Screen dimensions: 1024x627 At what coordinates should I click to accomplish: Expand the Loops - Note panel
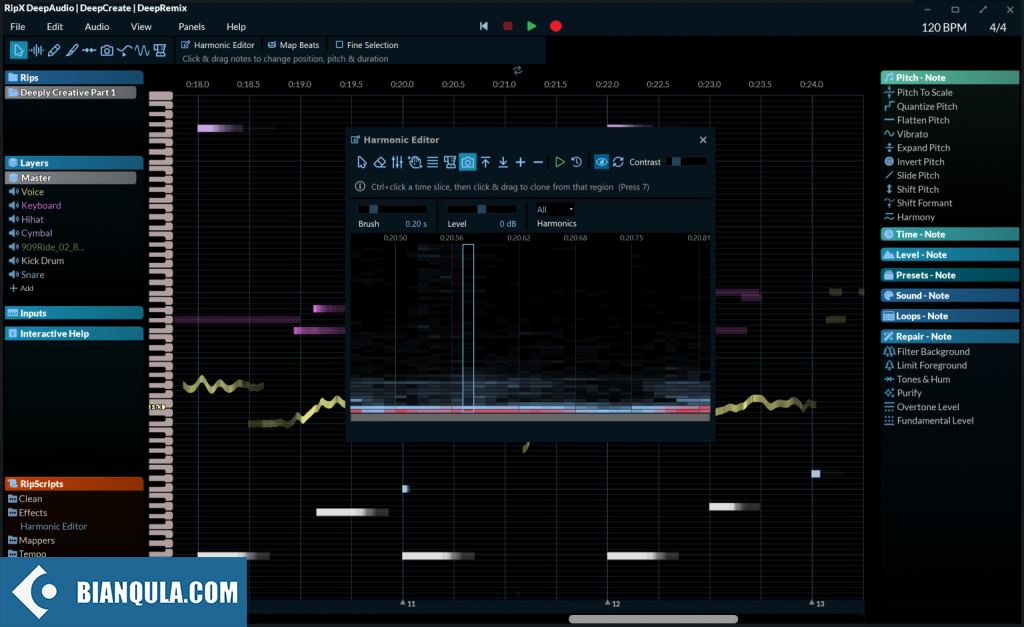[x=950, y=316]
